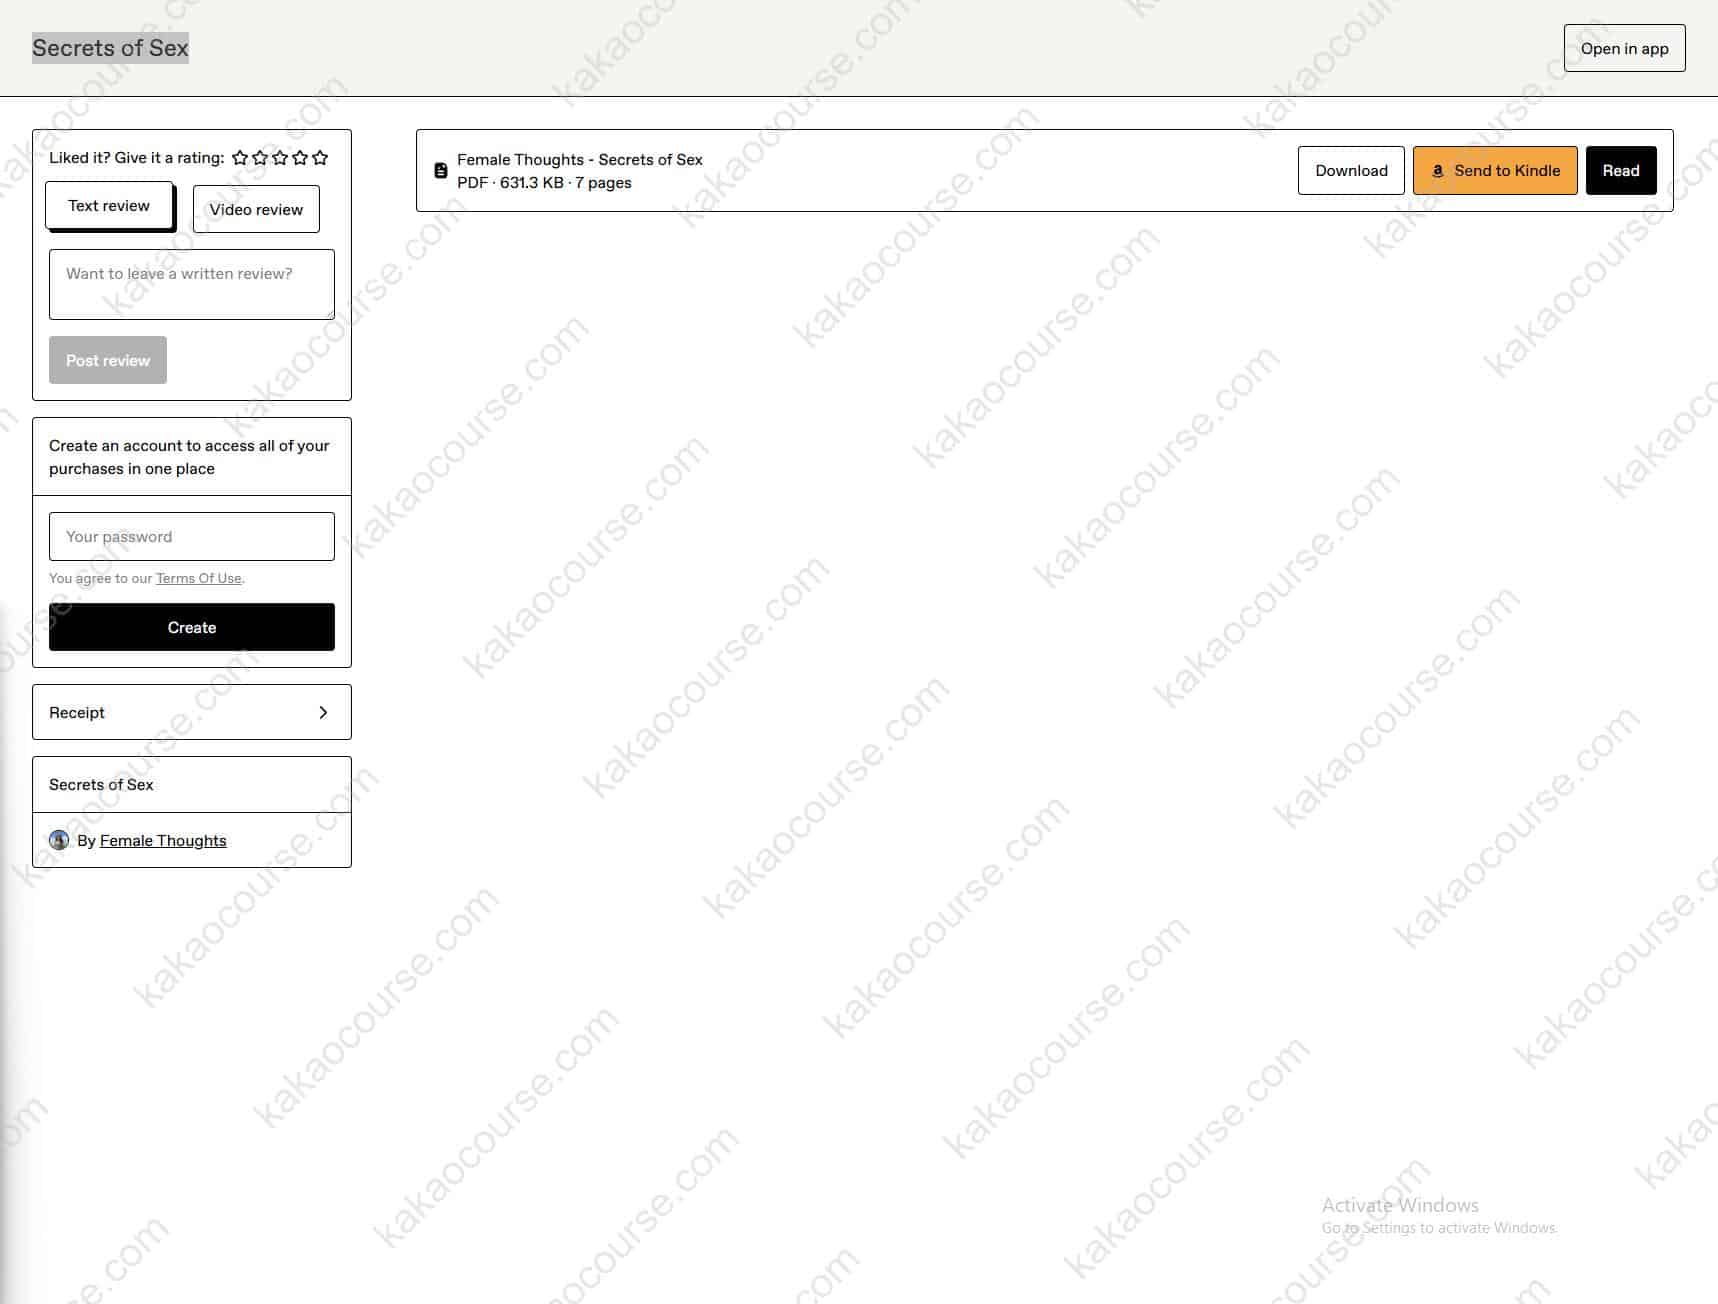This screenshot has width=1718, height=1304.
Task: Switch to the Text review tab
Action: pyautogui.click(x=109, y=206)
